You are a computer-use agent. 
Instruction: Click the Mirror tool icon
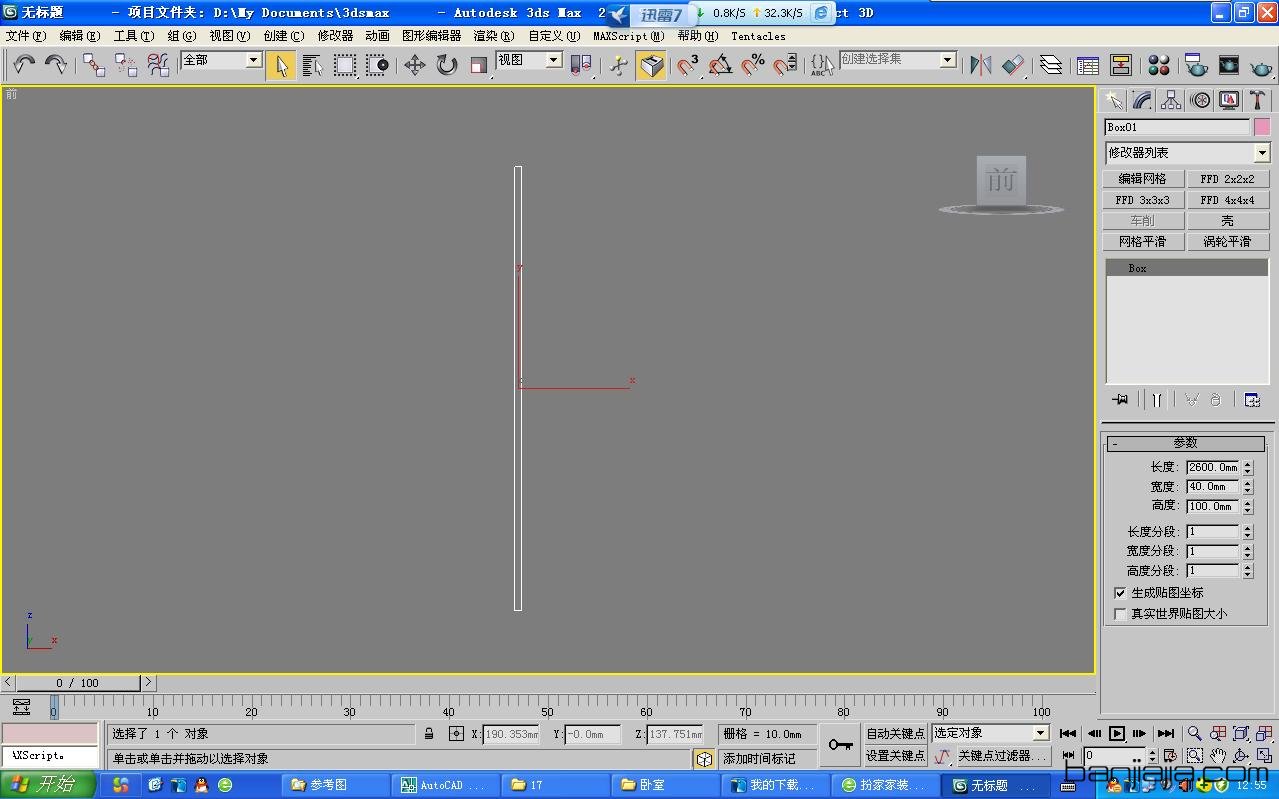(981, 65)
